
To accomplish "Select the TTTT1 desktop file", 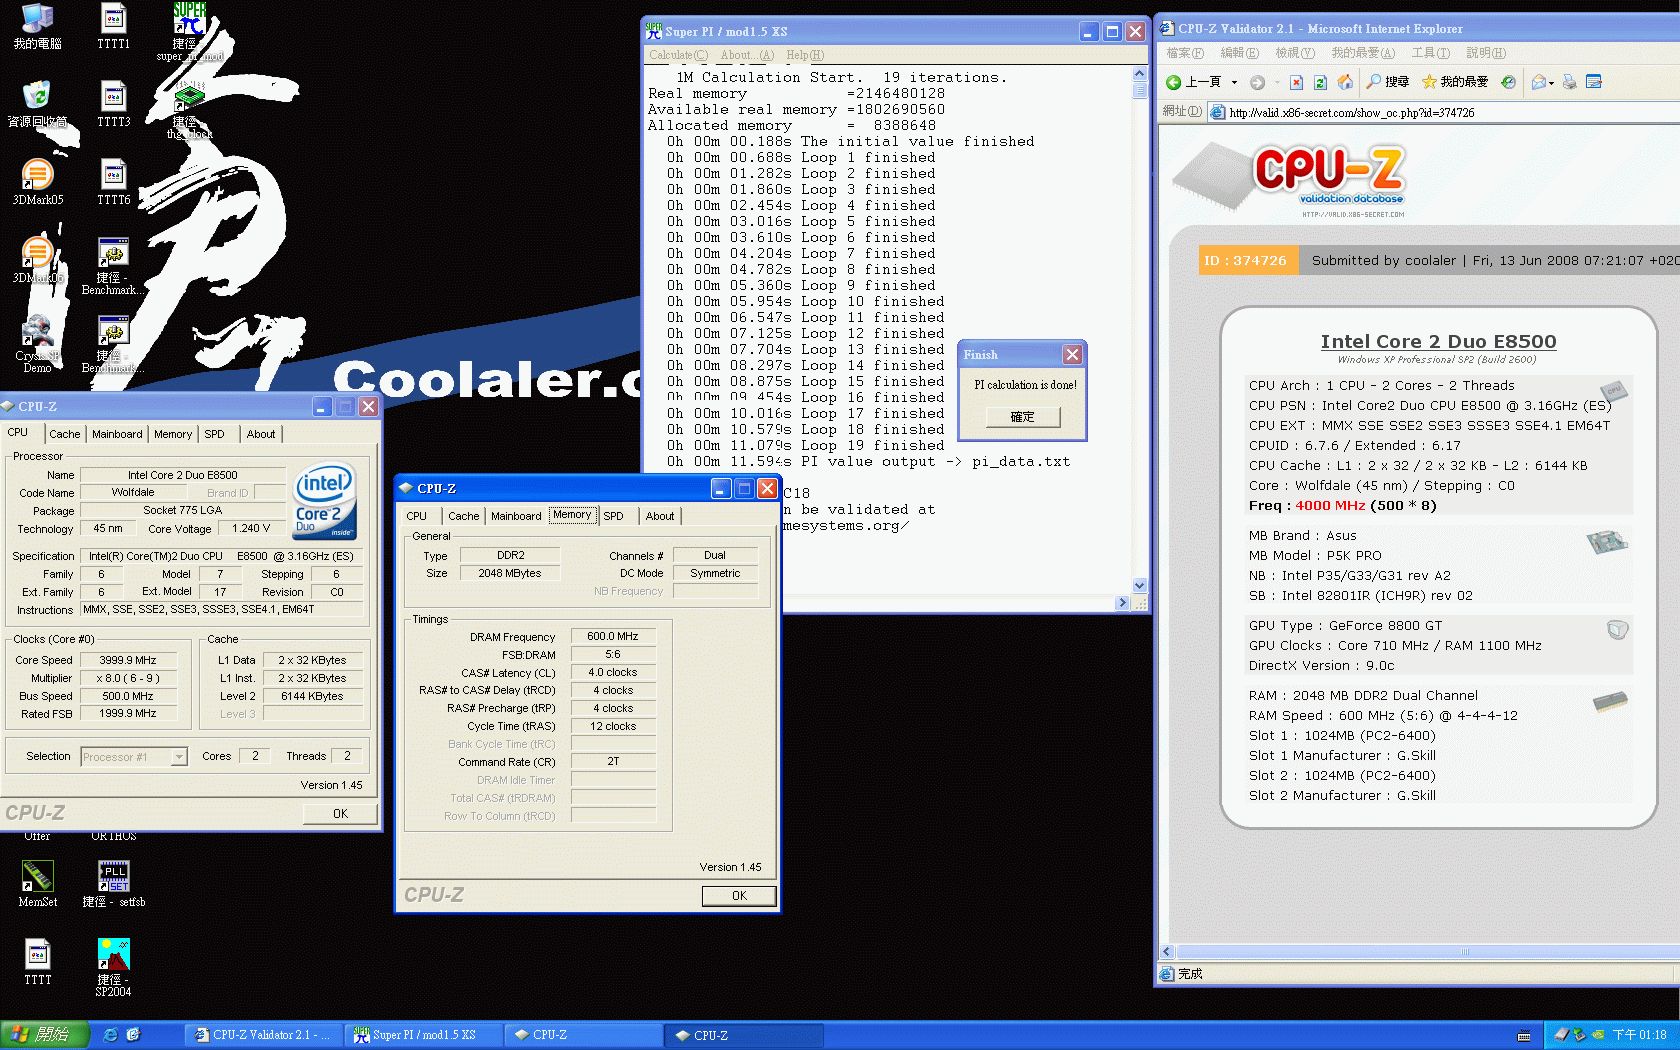I will 113,27.
